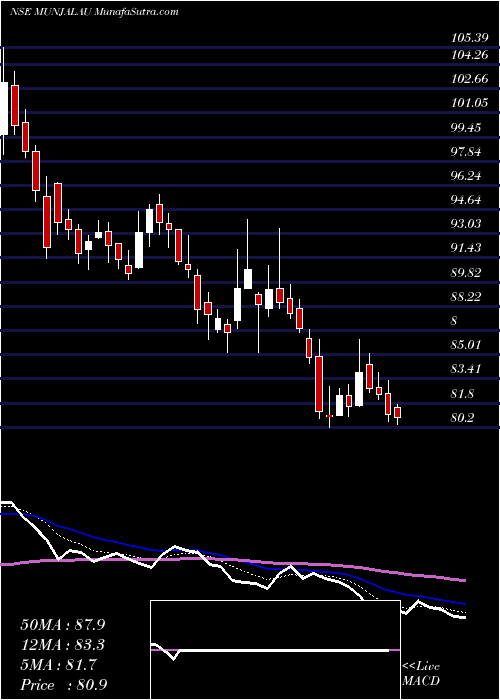Click the 83.41 price label

tap(466, 369)
